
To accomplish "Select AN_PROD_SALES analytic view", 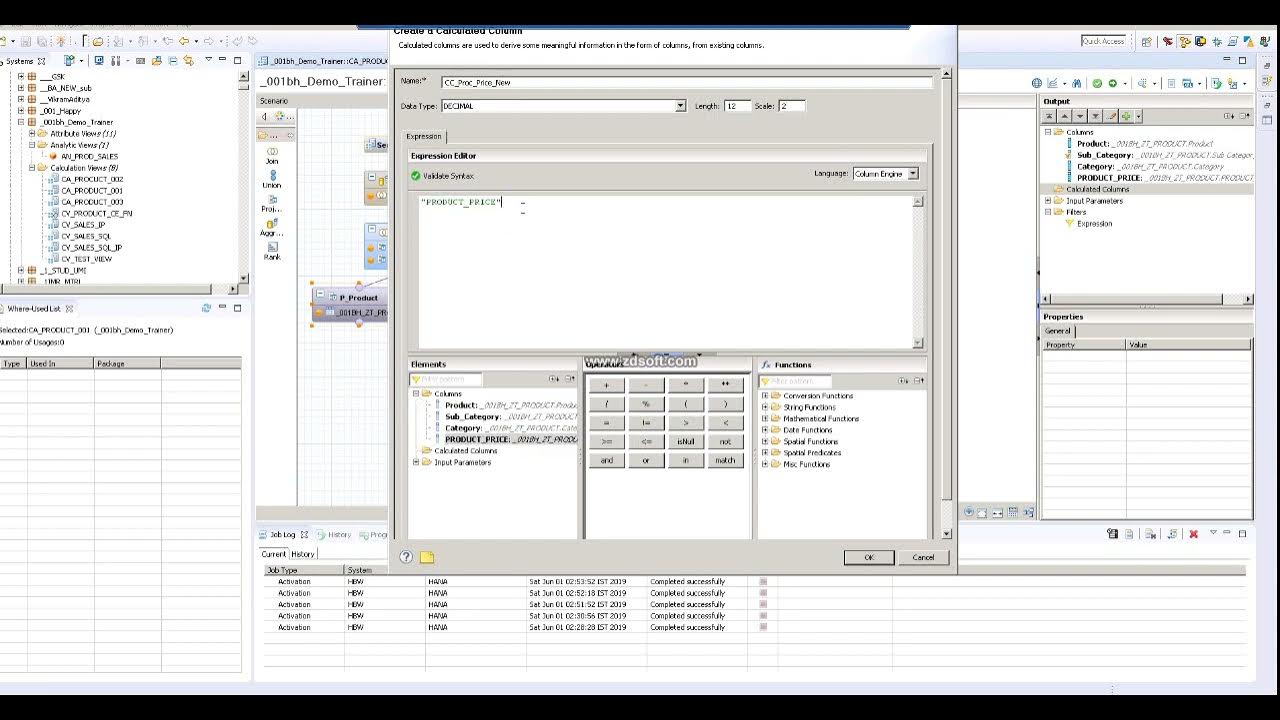I will pyautogui.click(x=89, y=156).
